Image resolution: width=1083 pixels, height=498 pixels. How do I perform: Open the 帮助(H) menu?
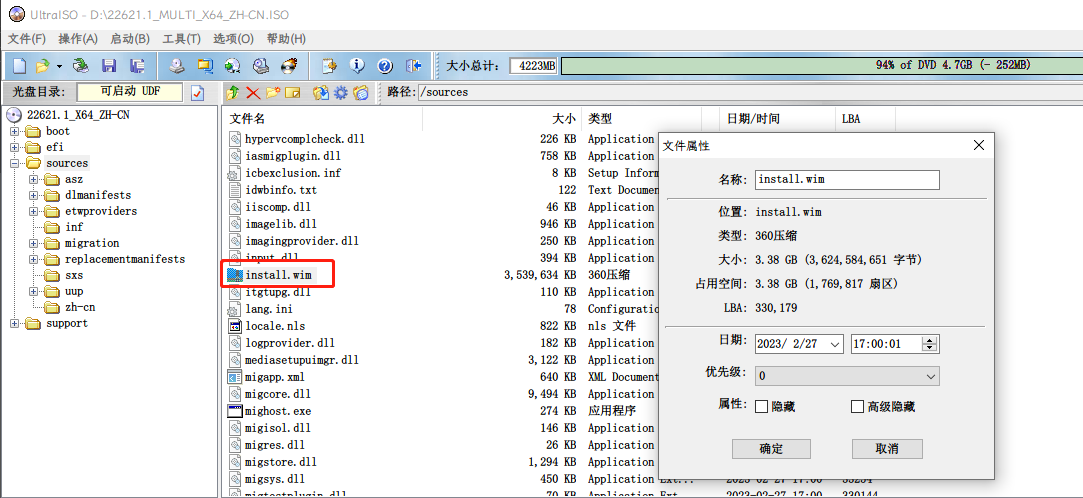coord(286,39)
